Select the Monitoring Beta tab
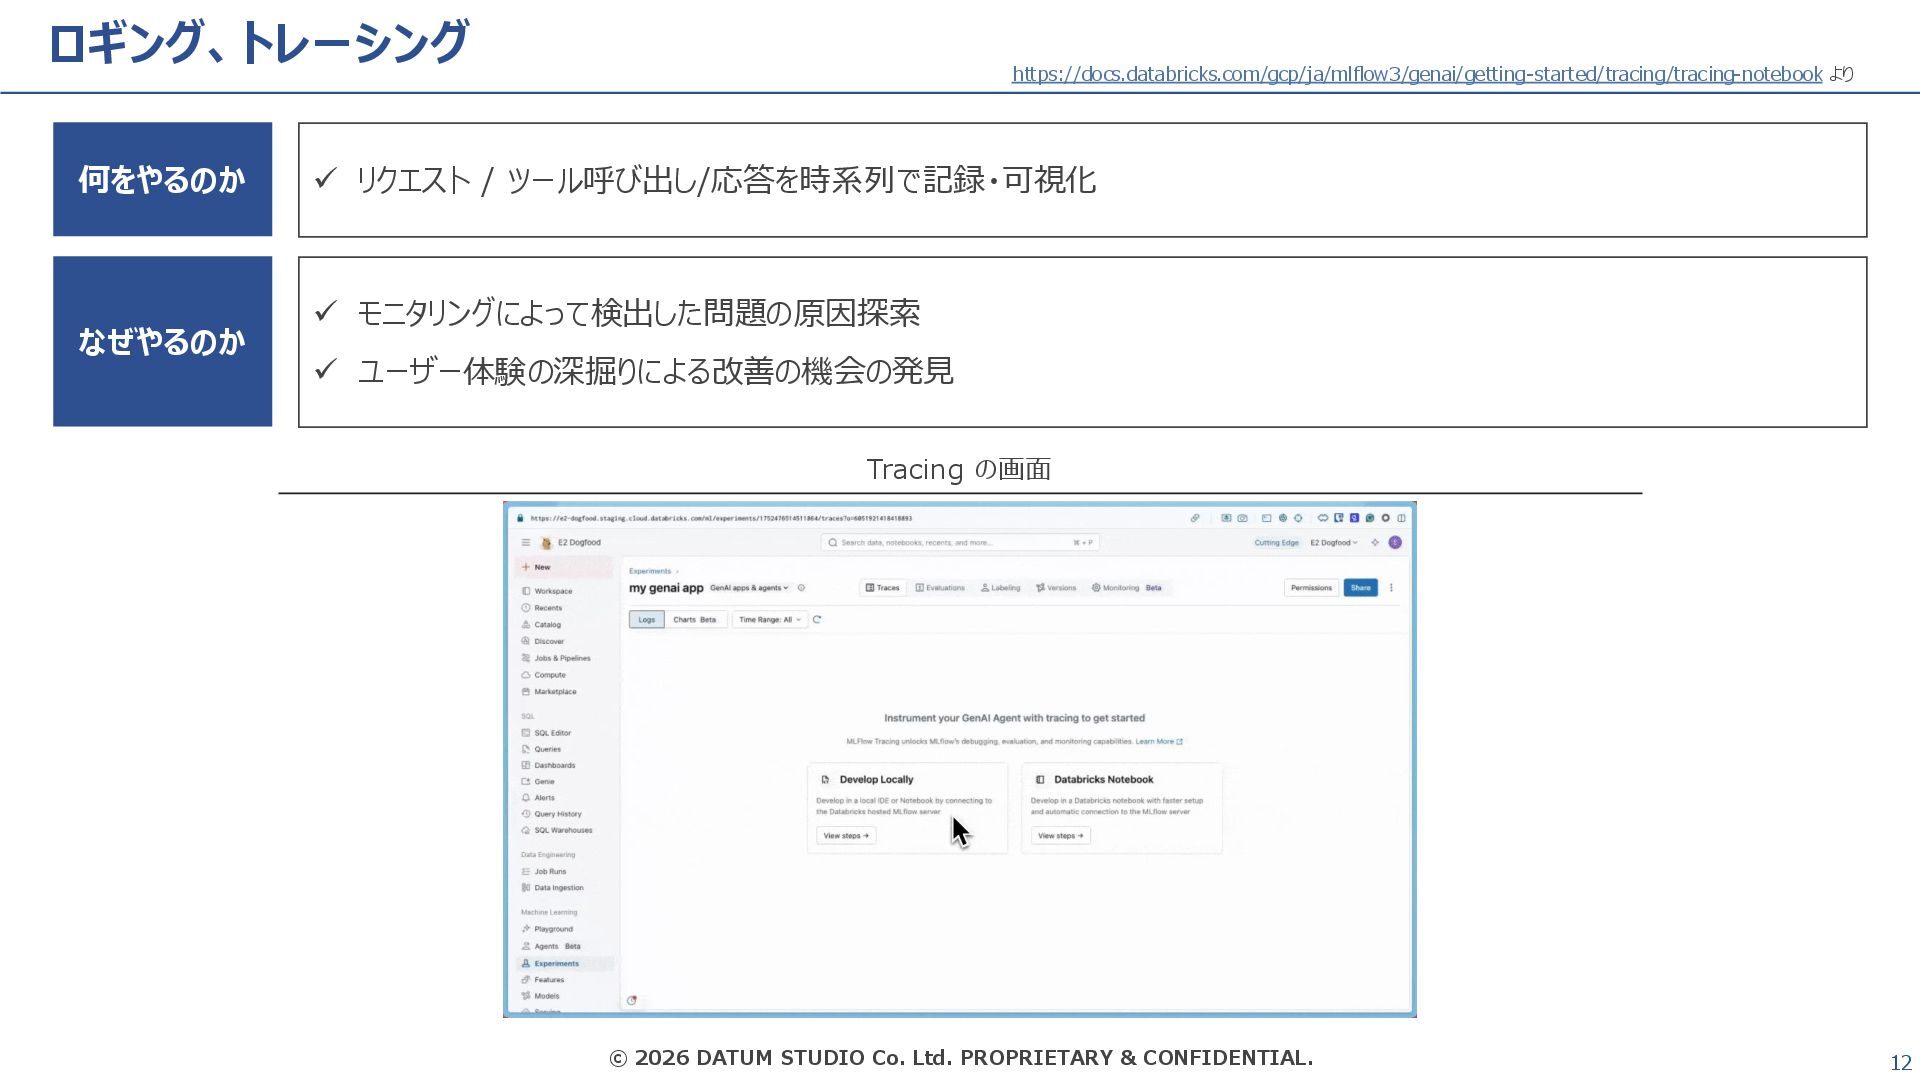1920x1080 pixels. click(x=1126, y=588)
